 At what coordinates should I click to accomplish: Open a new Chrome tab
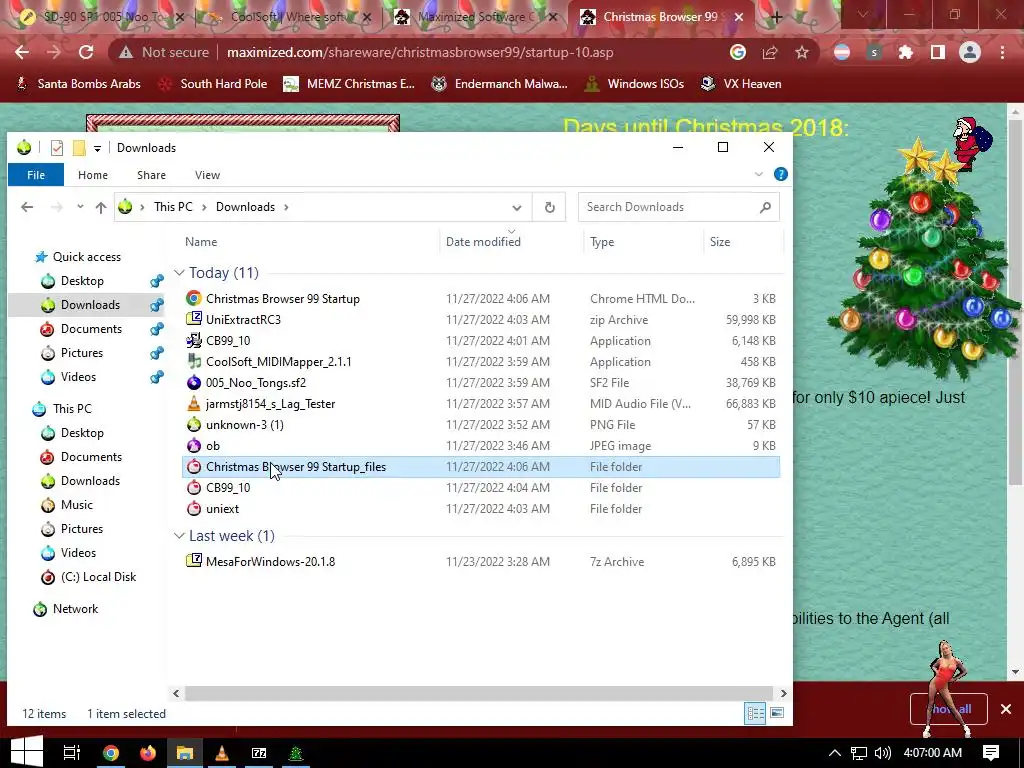[x=776, y=18]
